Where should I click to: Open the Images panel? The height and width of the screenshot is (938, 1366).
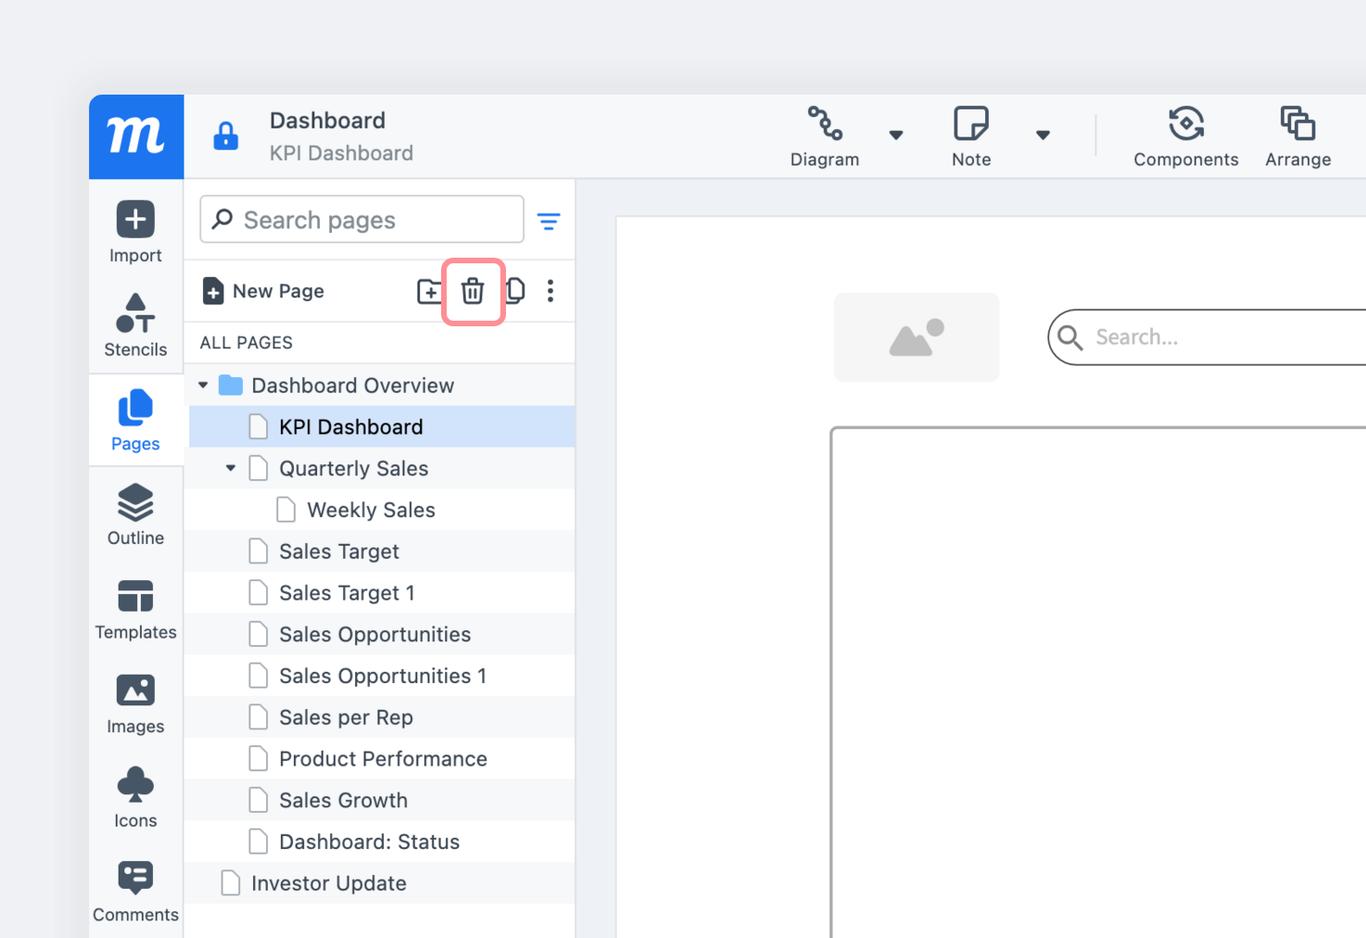[136, 703]
